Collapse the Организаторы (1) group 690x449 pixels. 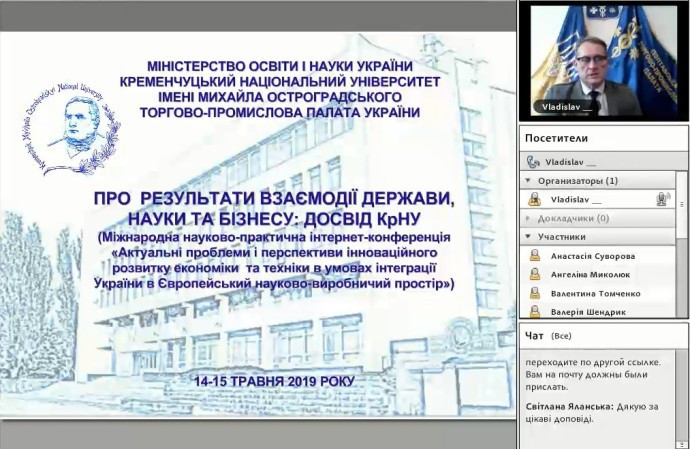528,181
